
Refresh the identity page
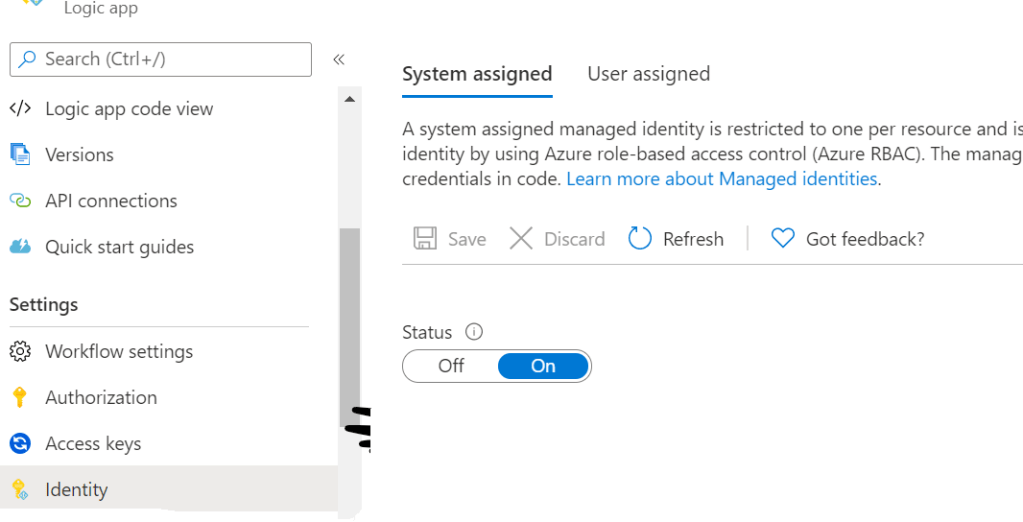[676, 239]
